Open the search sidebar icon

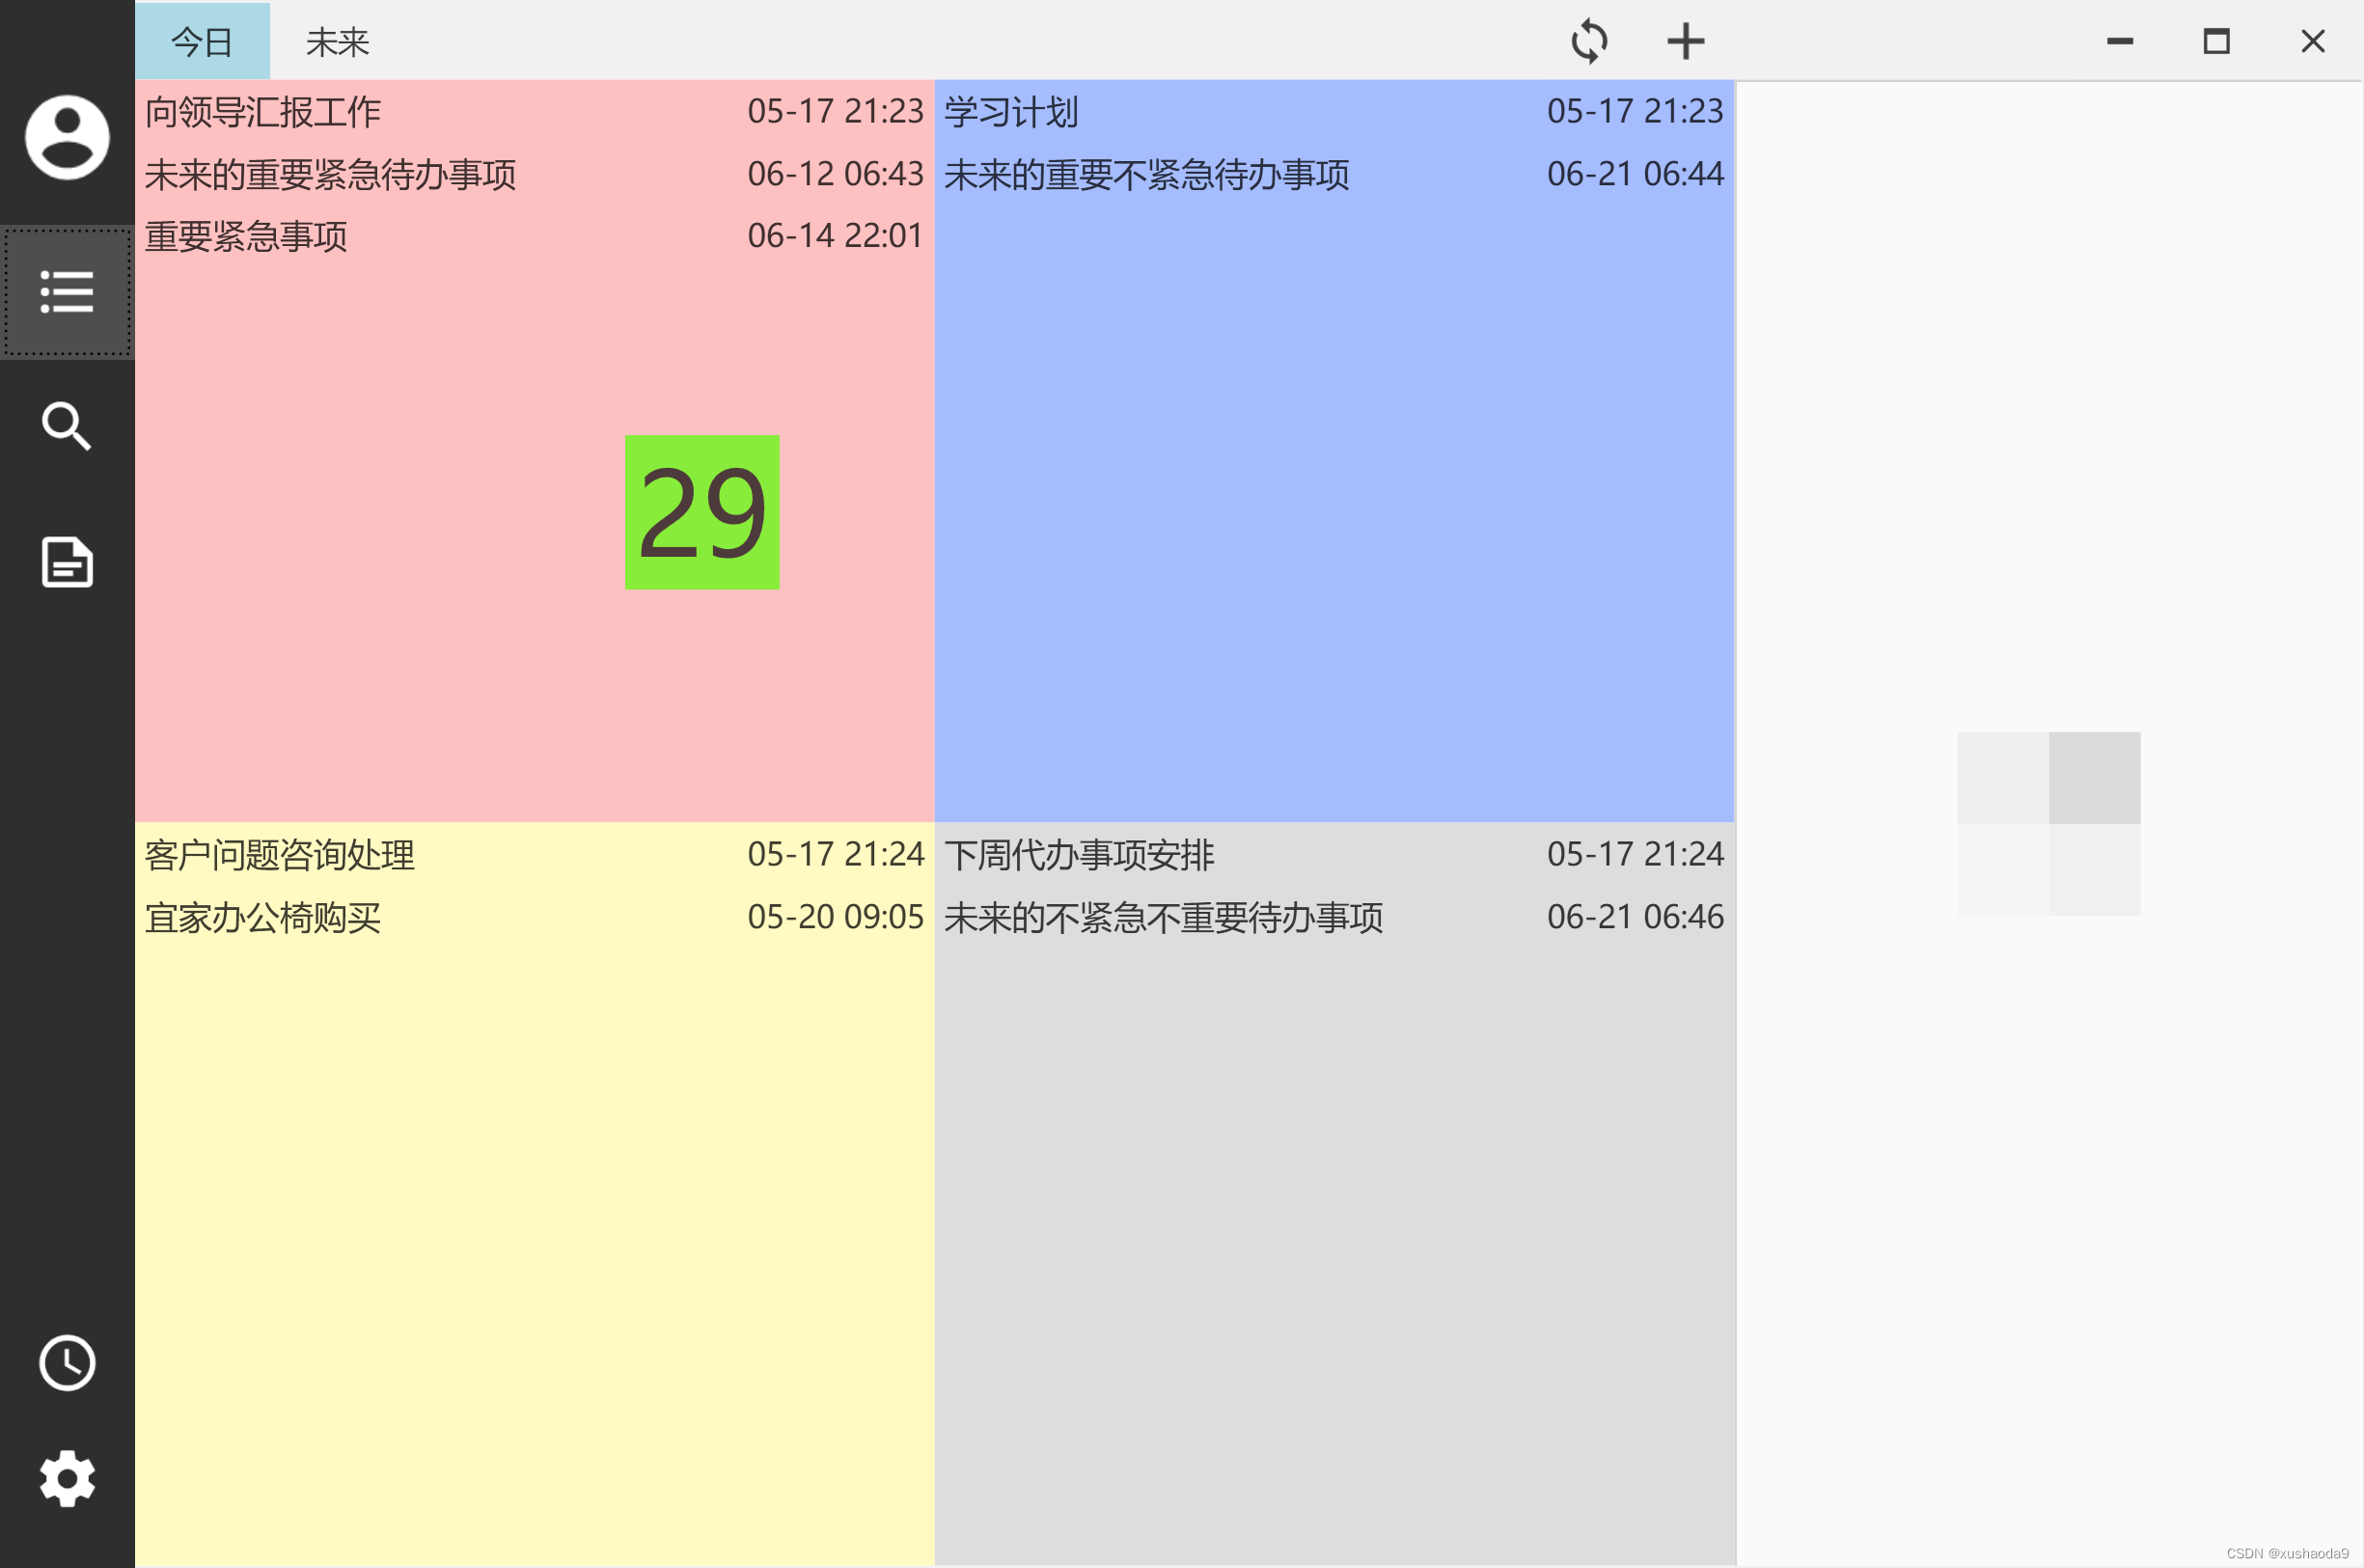coord(67,427)
